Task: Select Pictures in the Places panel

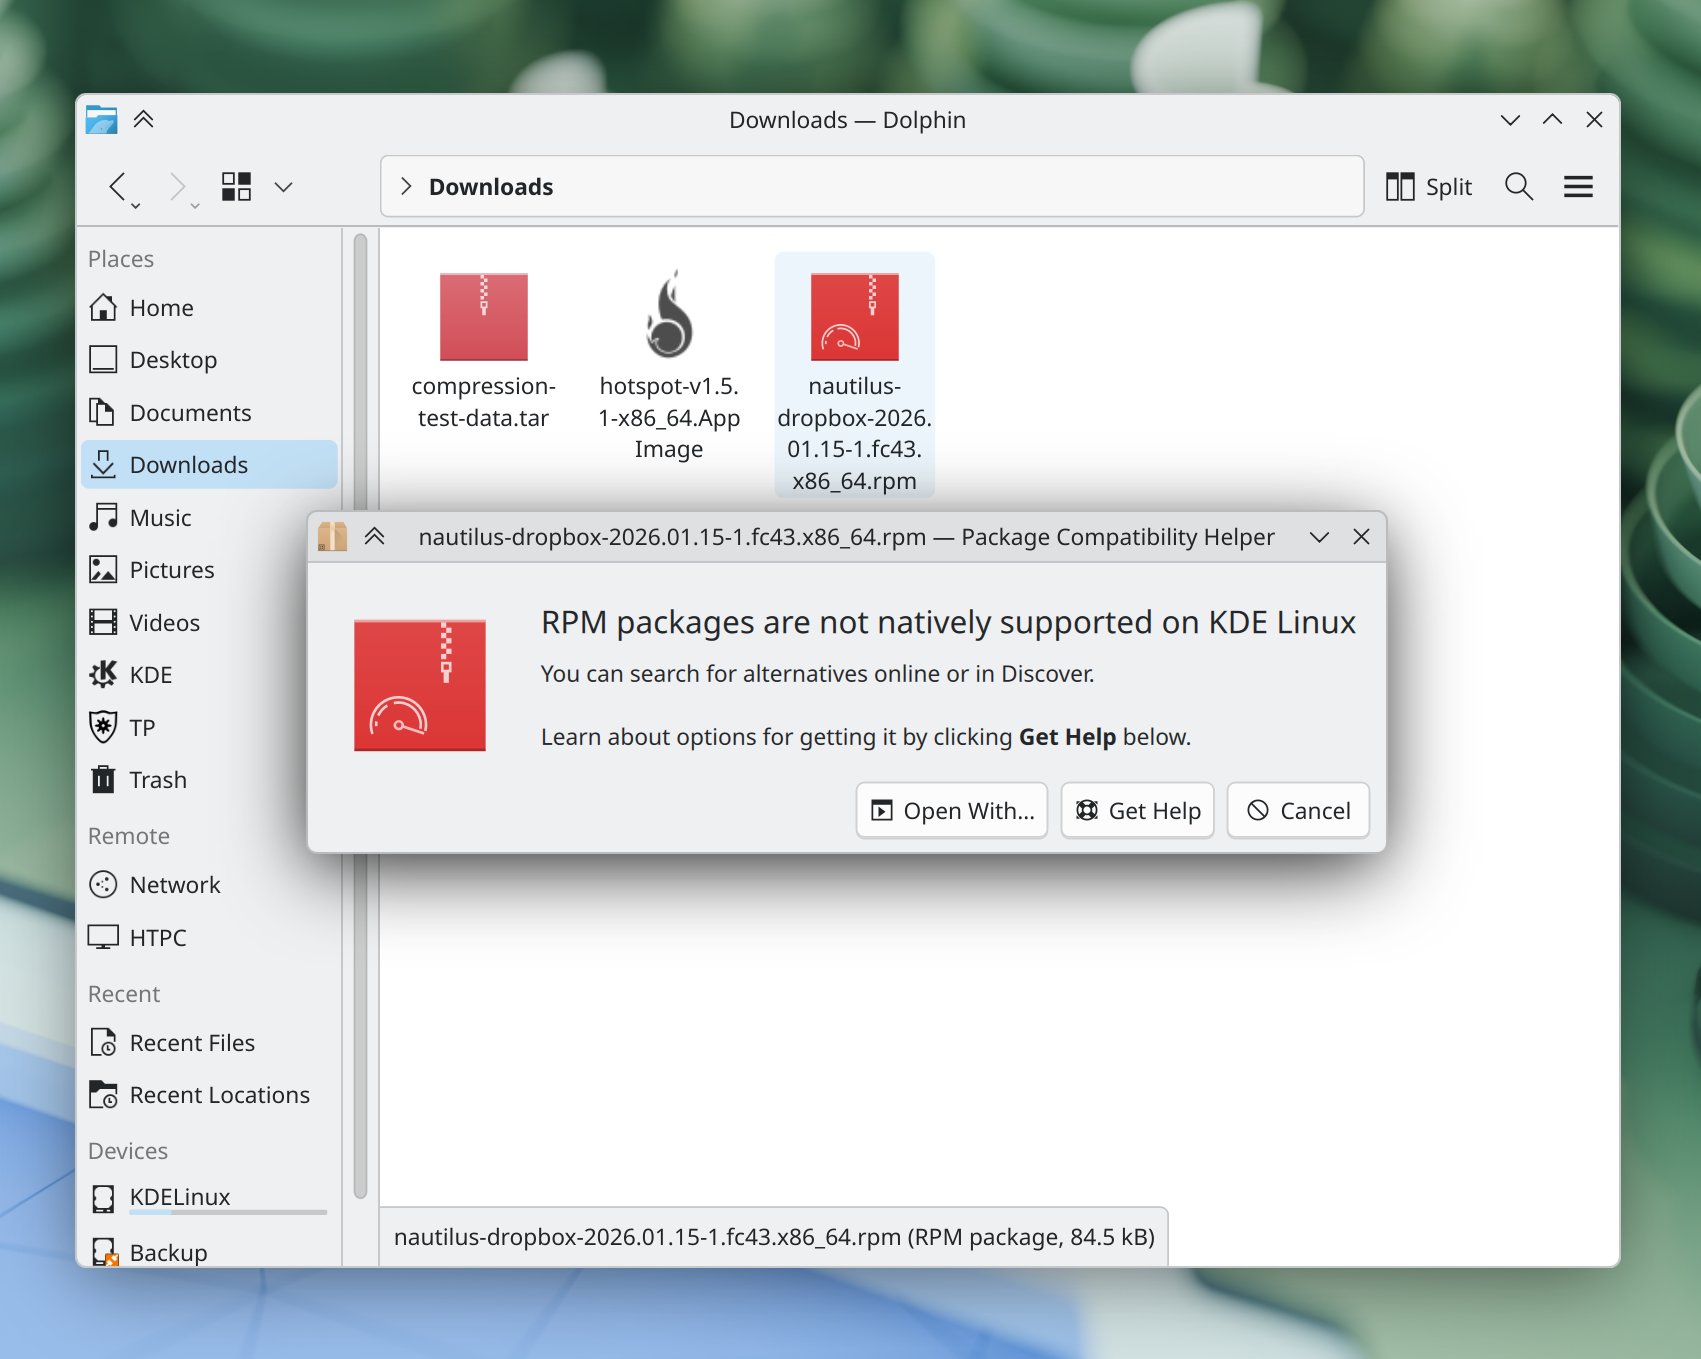Action: point(171,569)
